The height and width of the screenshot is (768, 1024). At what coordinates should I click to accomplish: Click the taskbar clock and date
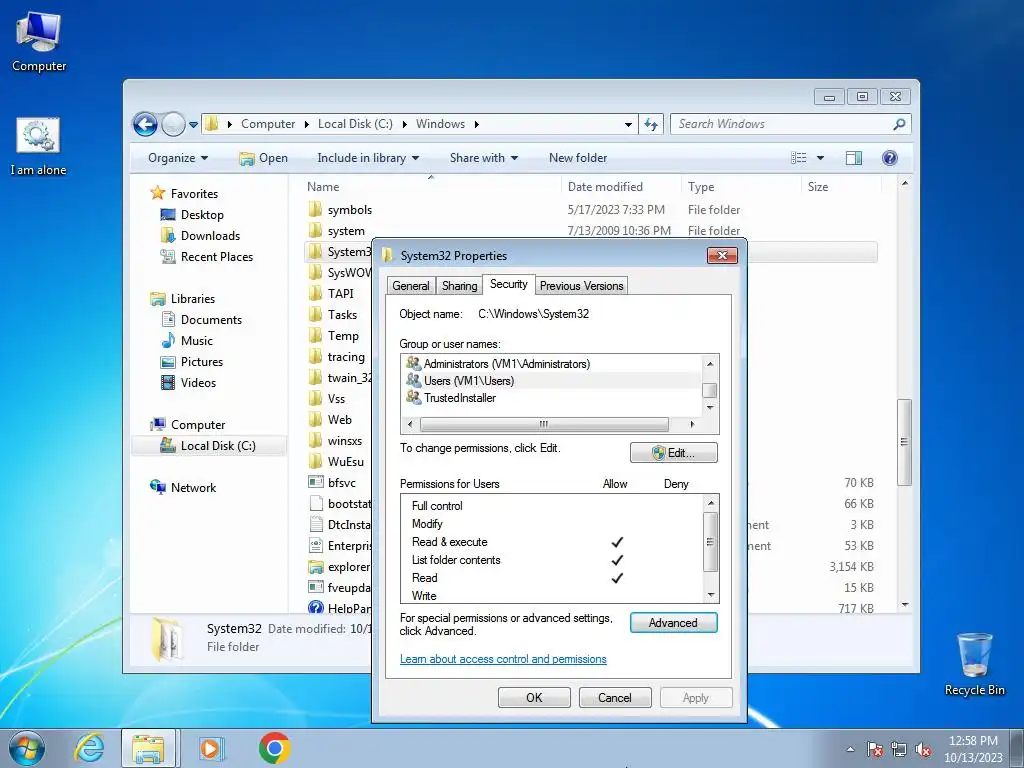[x=973, y=749]
